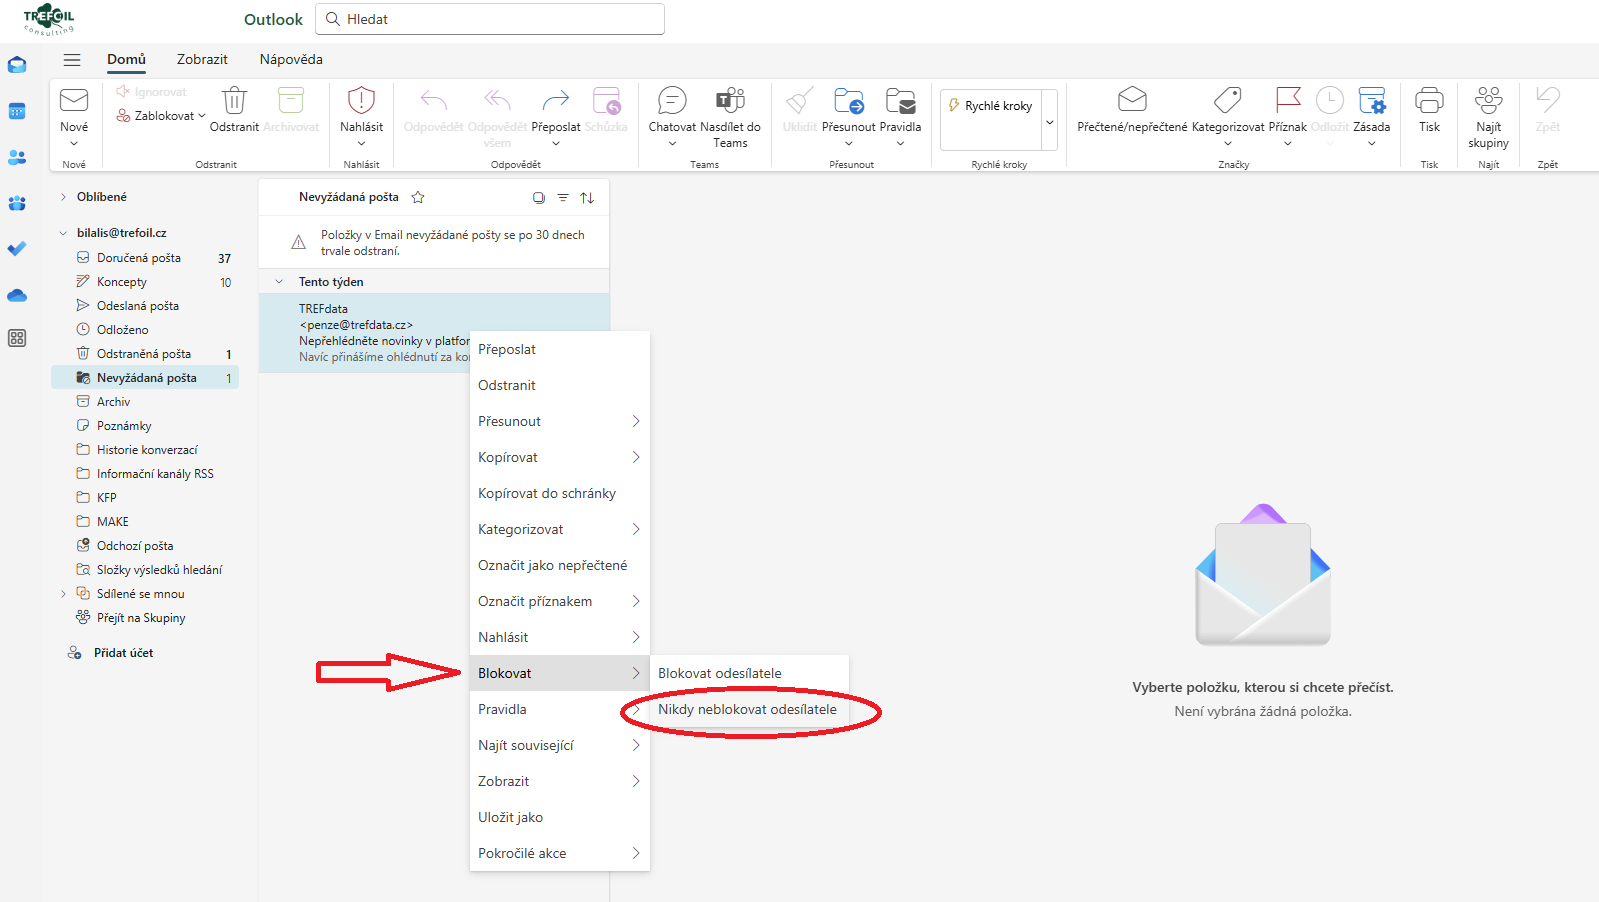Open Zablokovat dropdown in ribbon
1599x902 pixels.
(161, 116)
